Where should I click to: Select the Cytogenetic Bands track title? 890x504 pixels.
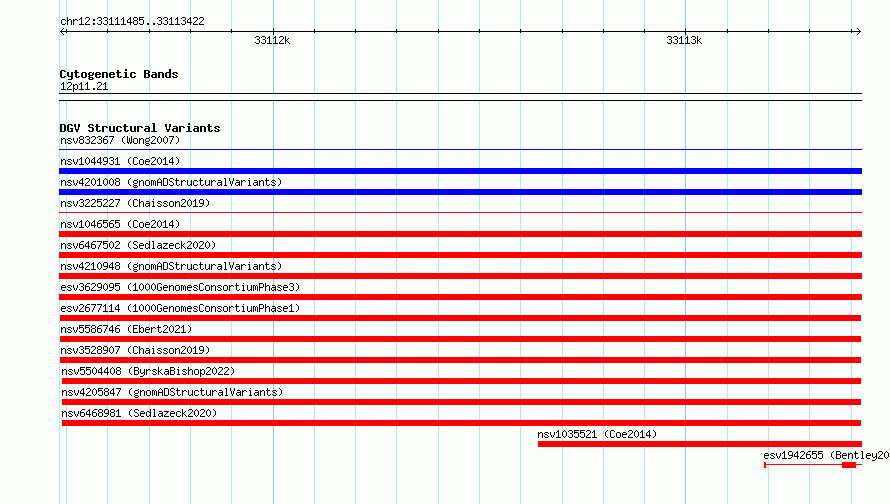[119, 74]
